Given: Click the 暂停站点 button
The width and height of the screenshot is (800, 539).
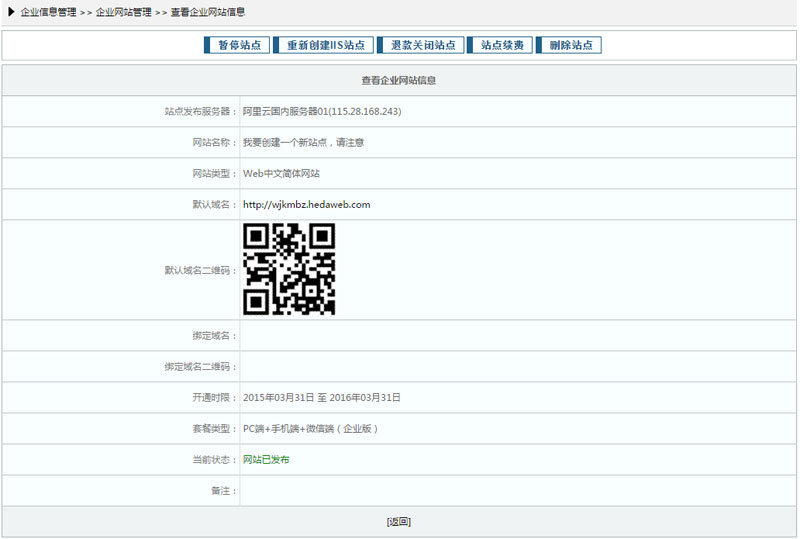Looking at the screenshot, I should 237,45.
